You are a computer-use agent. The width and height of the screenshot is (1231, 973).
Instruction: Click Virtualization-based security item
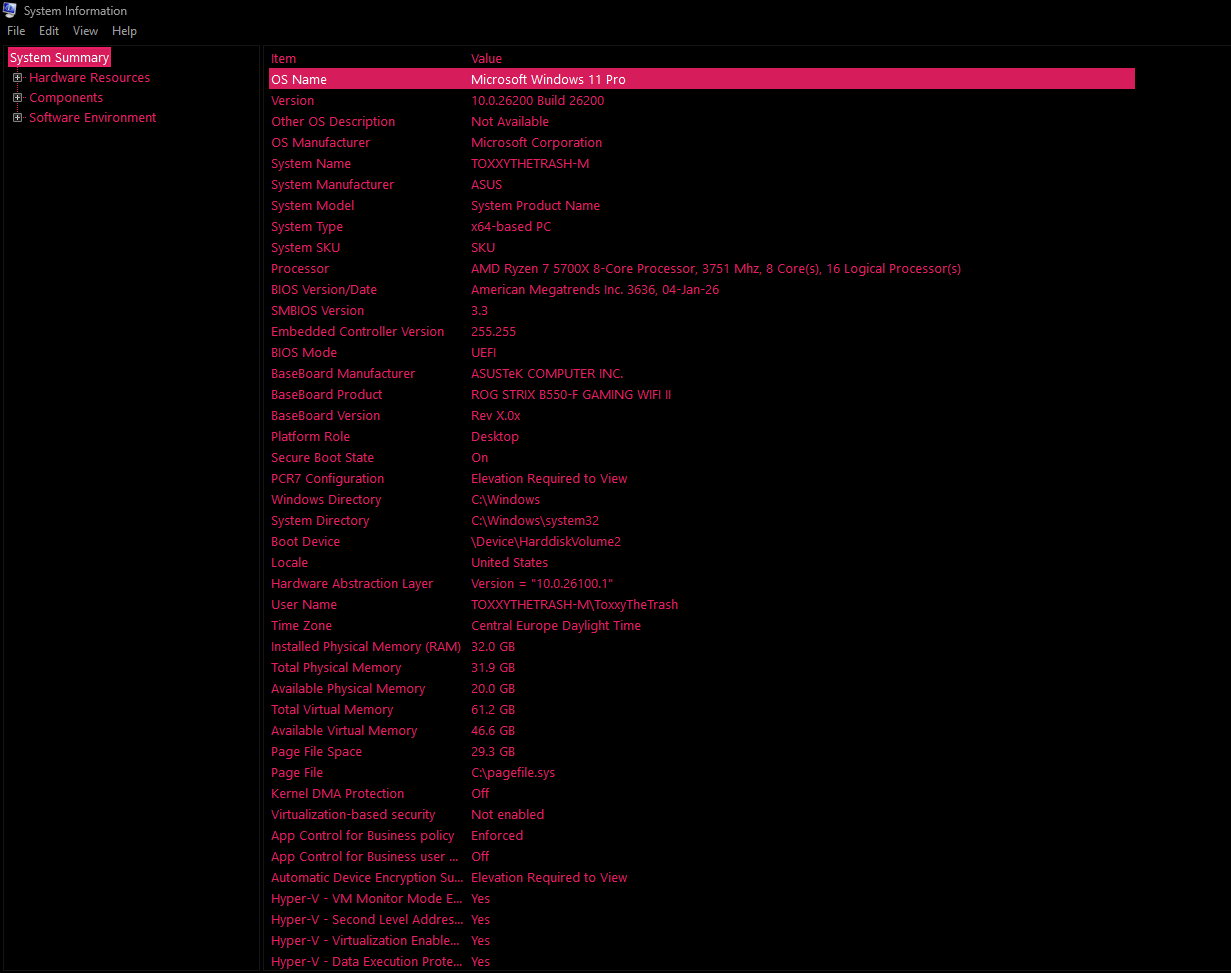click(x=353, y=815)
